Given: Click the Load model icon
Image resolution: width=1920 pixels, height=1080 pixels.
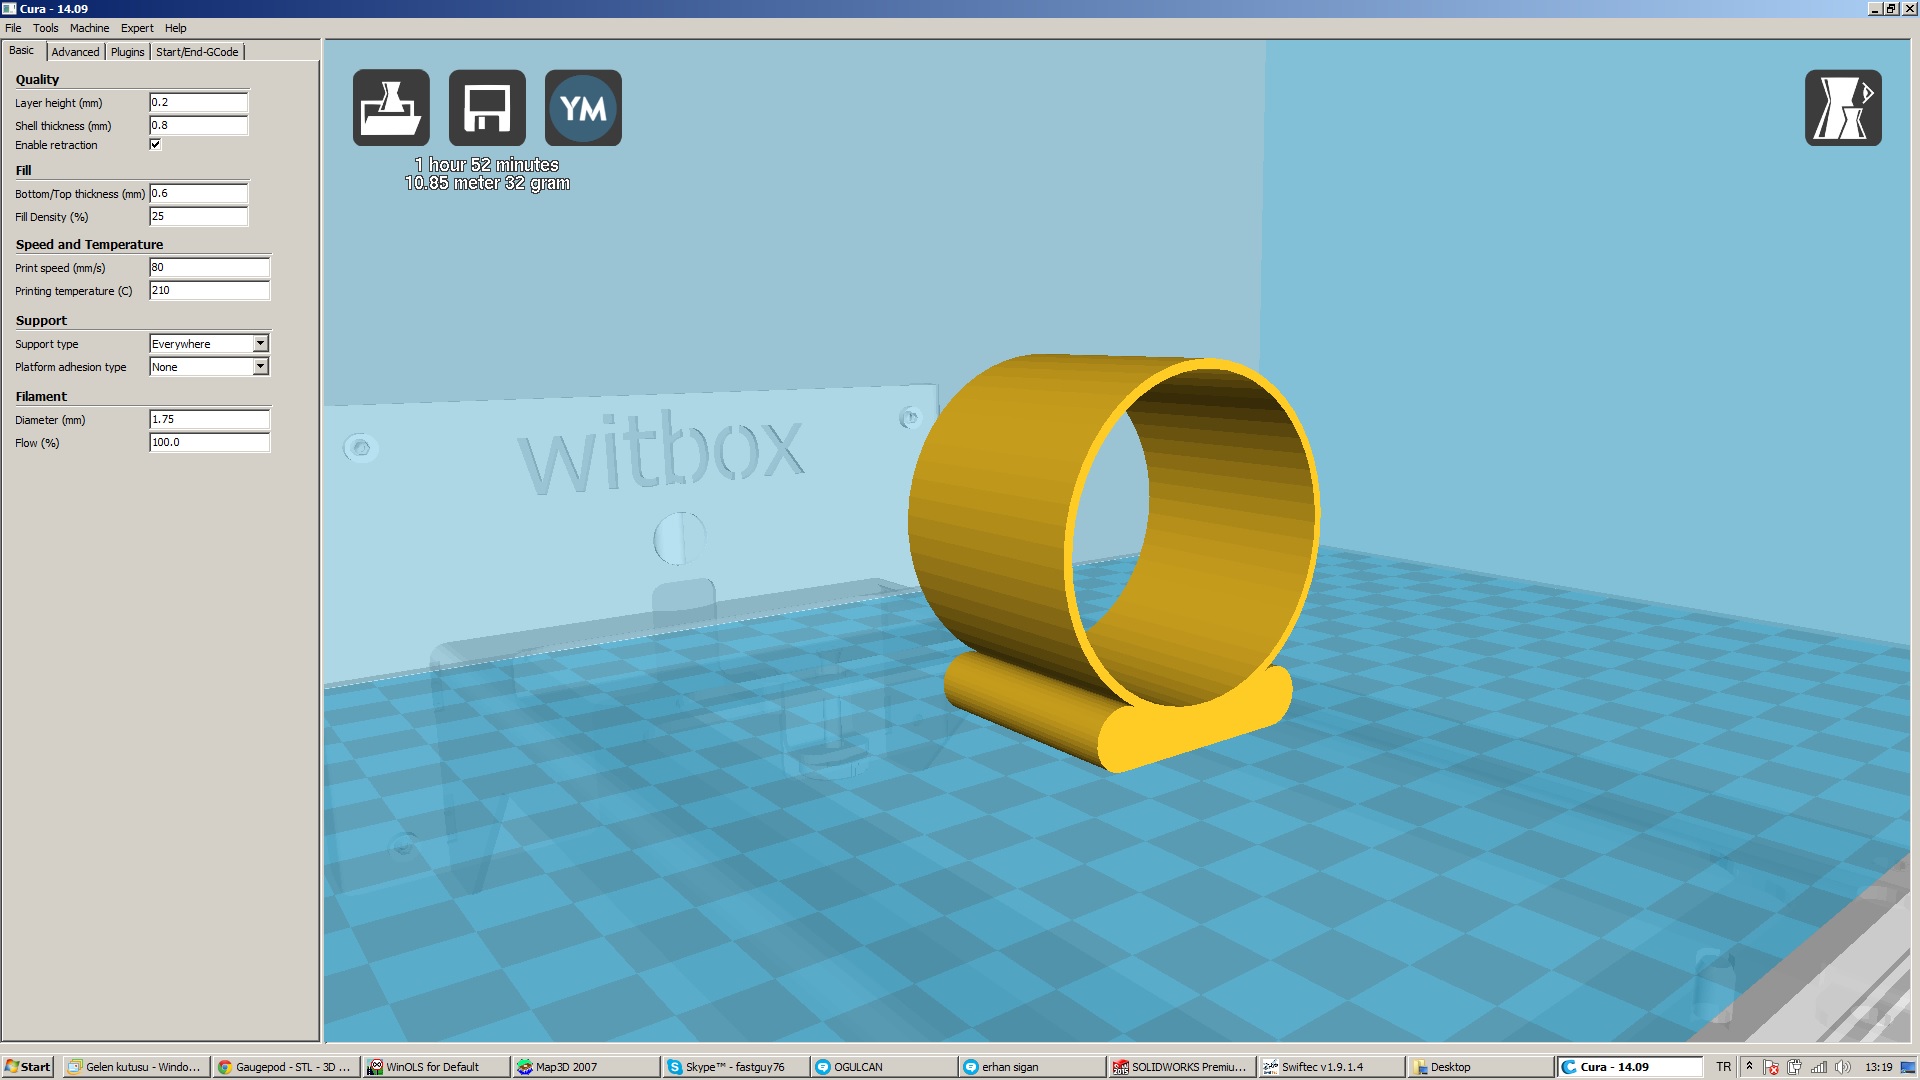Looking at the screenshot, I should [x=391, y=108].
